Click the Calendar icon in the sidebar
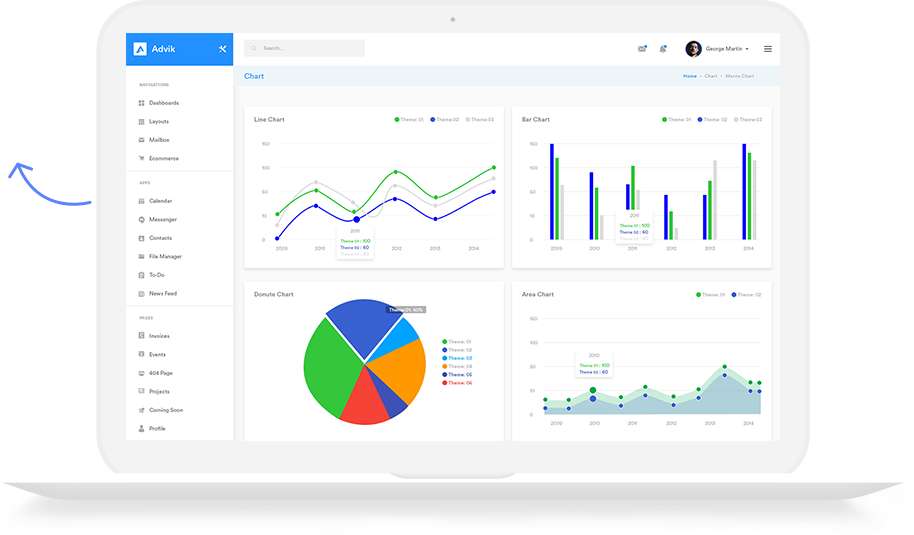Image resolution: width=914 pixels, height=535 pixels. point(141,201)
